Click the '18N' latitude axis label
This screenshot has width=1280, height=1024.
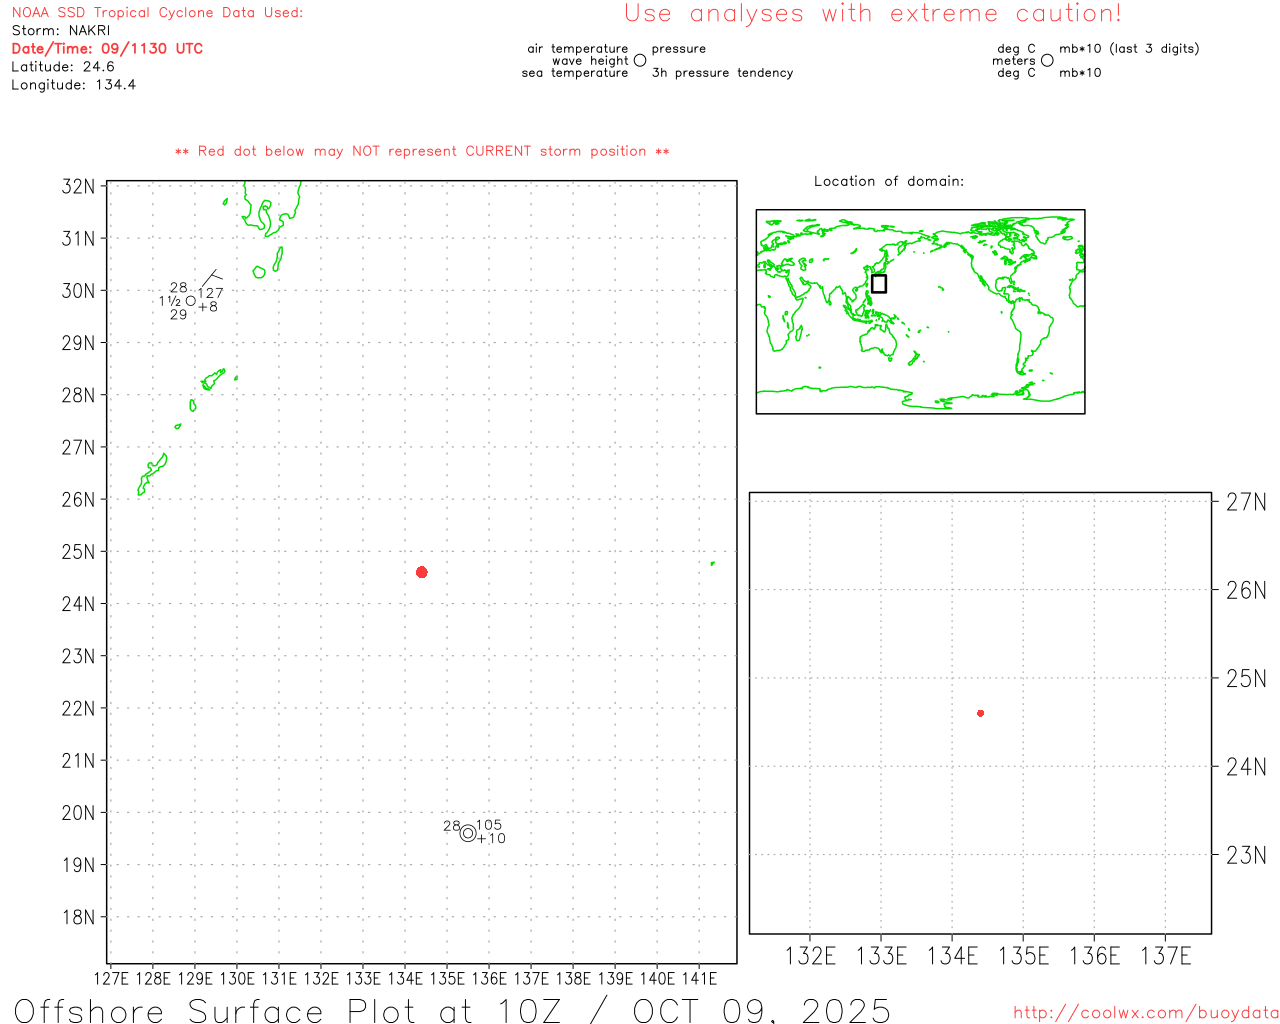pos(79,918)
